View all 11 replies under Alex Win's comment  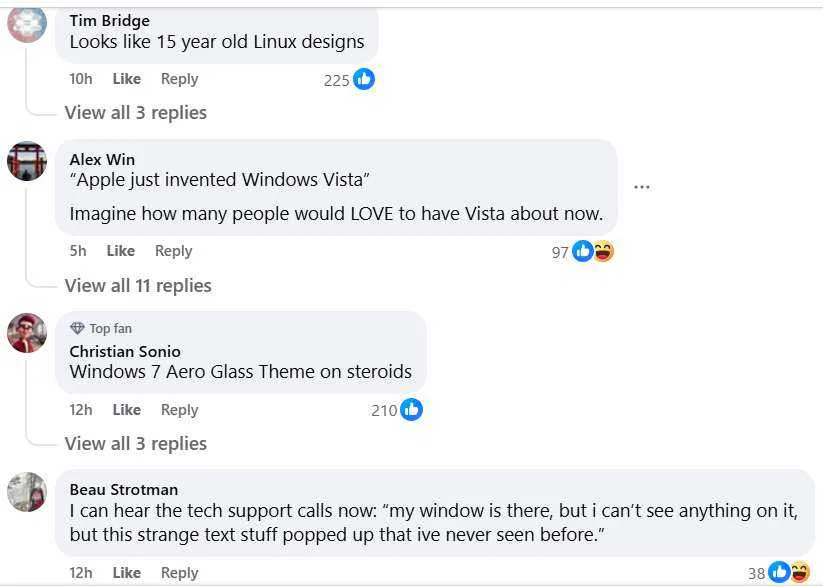pos(138,285)
